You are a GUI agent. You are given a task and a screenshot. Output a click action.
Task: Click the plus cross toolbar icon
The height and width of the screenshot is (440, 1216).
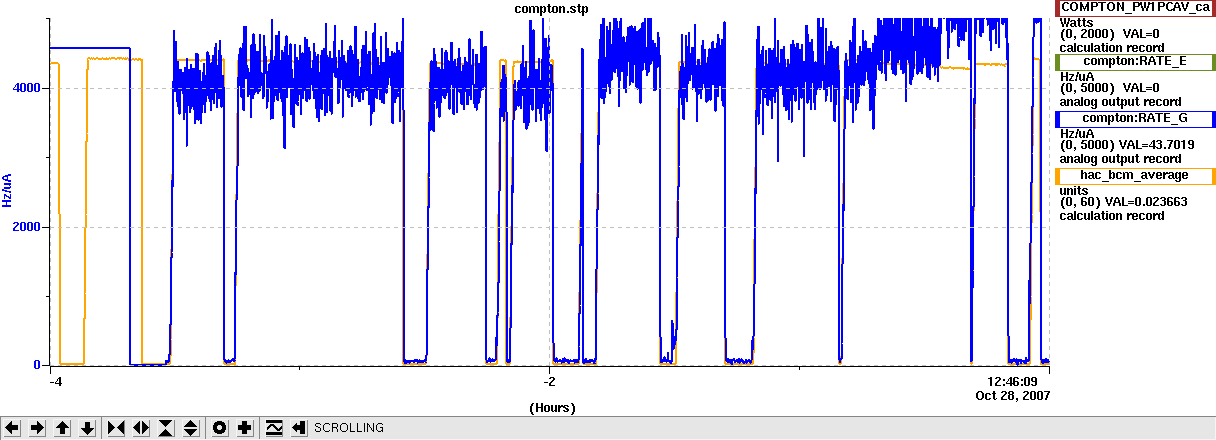(244, 428)
